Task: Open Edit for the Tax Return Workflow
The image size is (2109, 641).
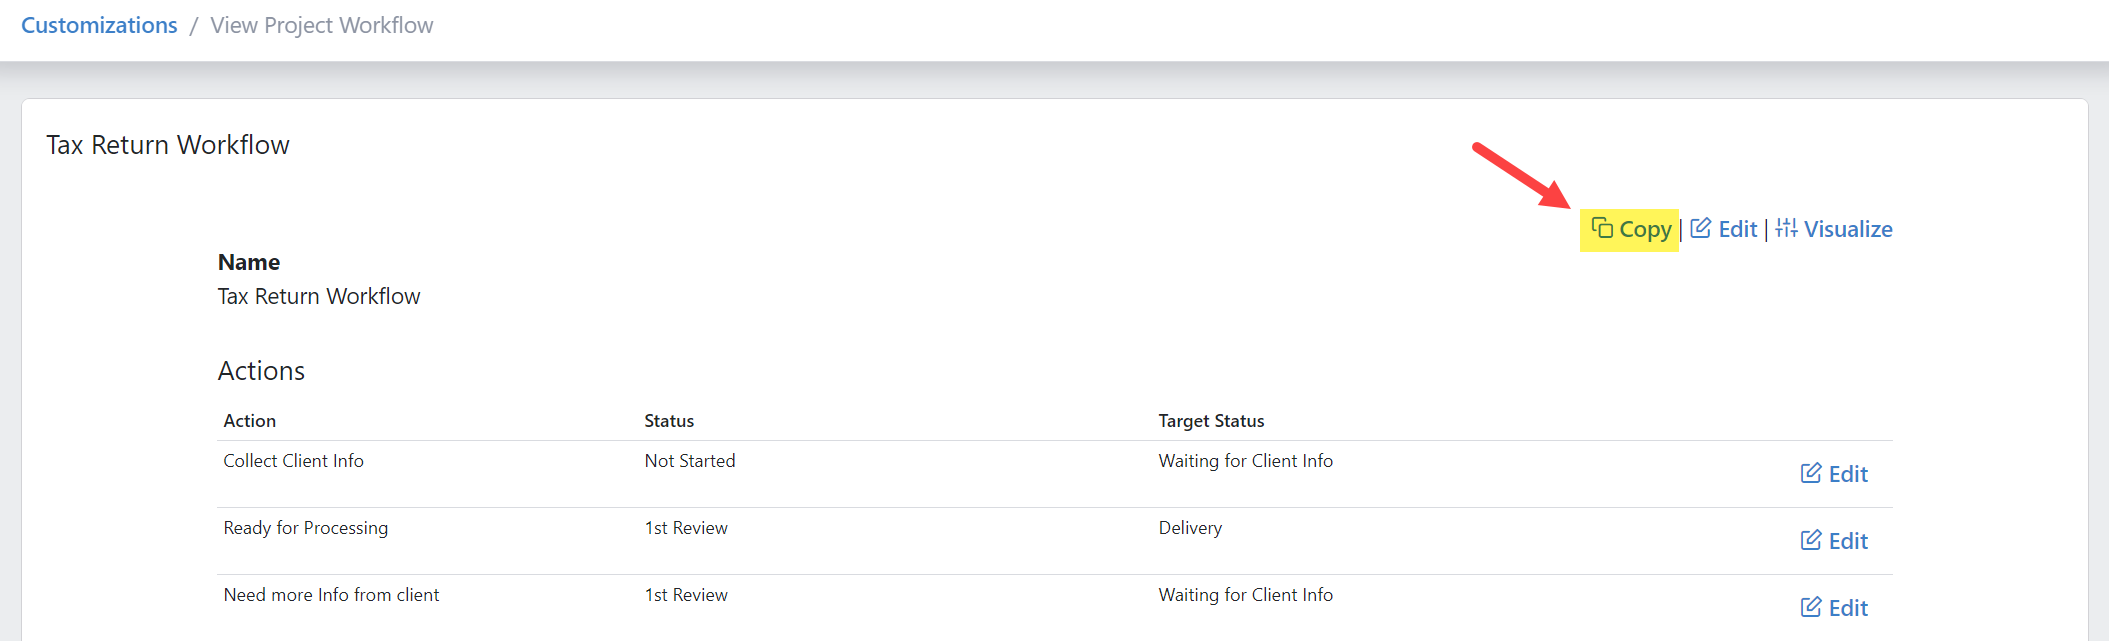Action: [1738, 229]
